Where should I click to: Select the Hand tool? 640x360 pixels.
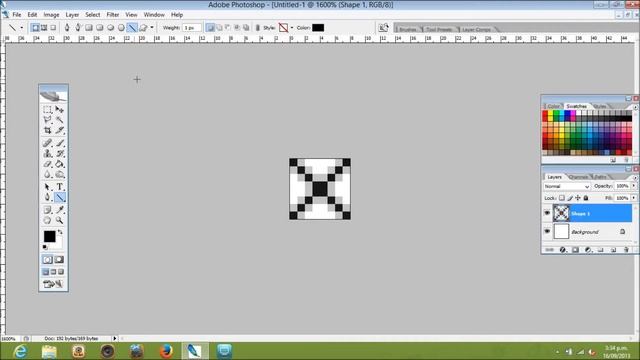pyautogui.click(x=47, y=220)
